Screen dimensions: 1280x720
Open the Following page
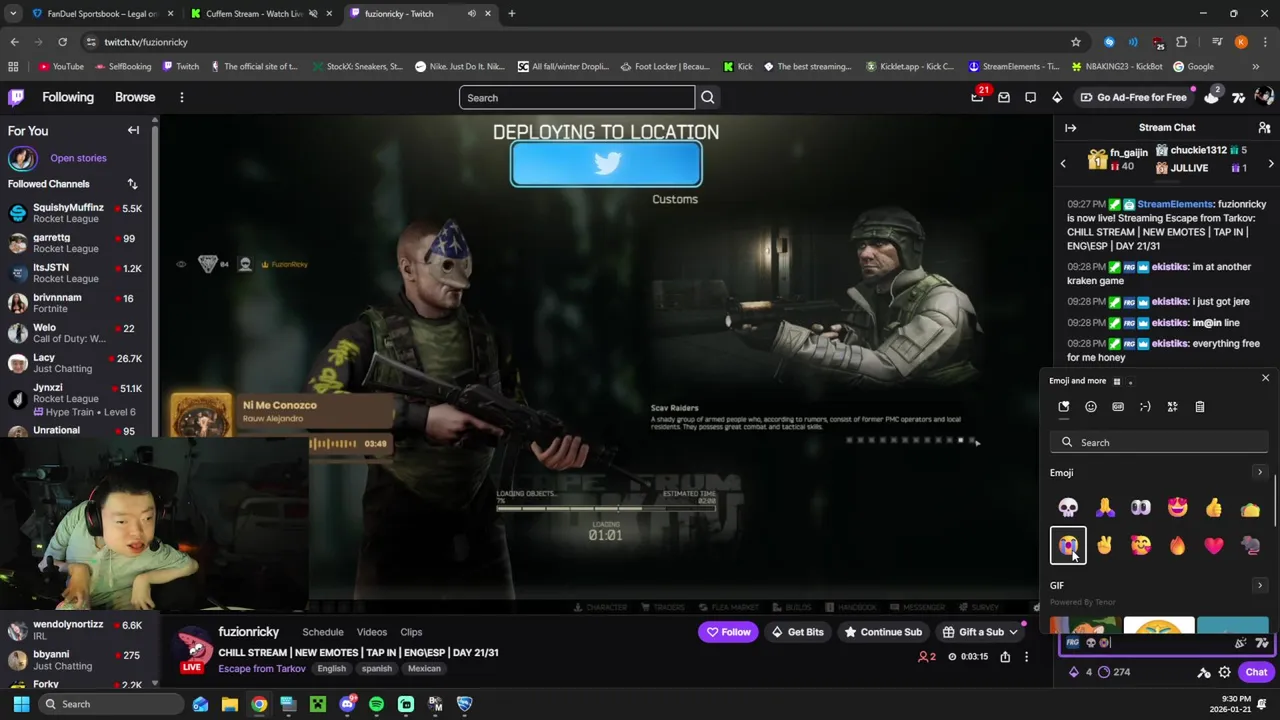[x=68, y=97]
